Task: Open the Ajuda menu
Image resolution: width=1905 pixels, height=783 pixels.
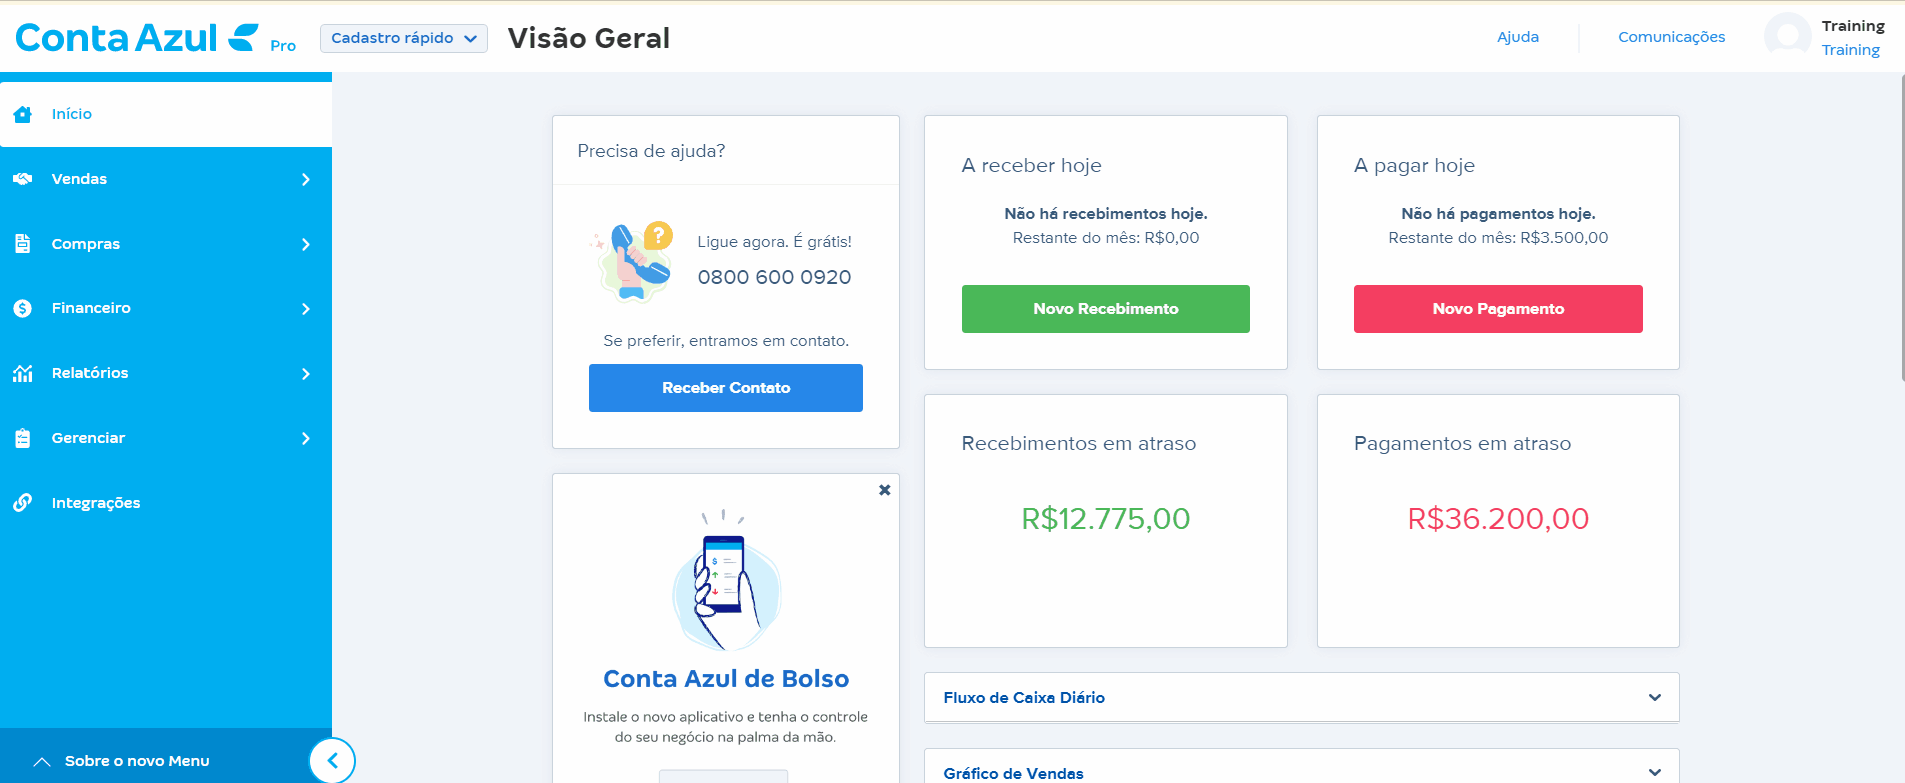Action: coord(1518,37)
